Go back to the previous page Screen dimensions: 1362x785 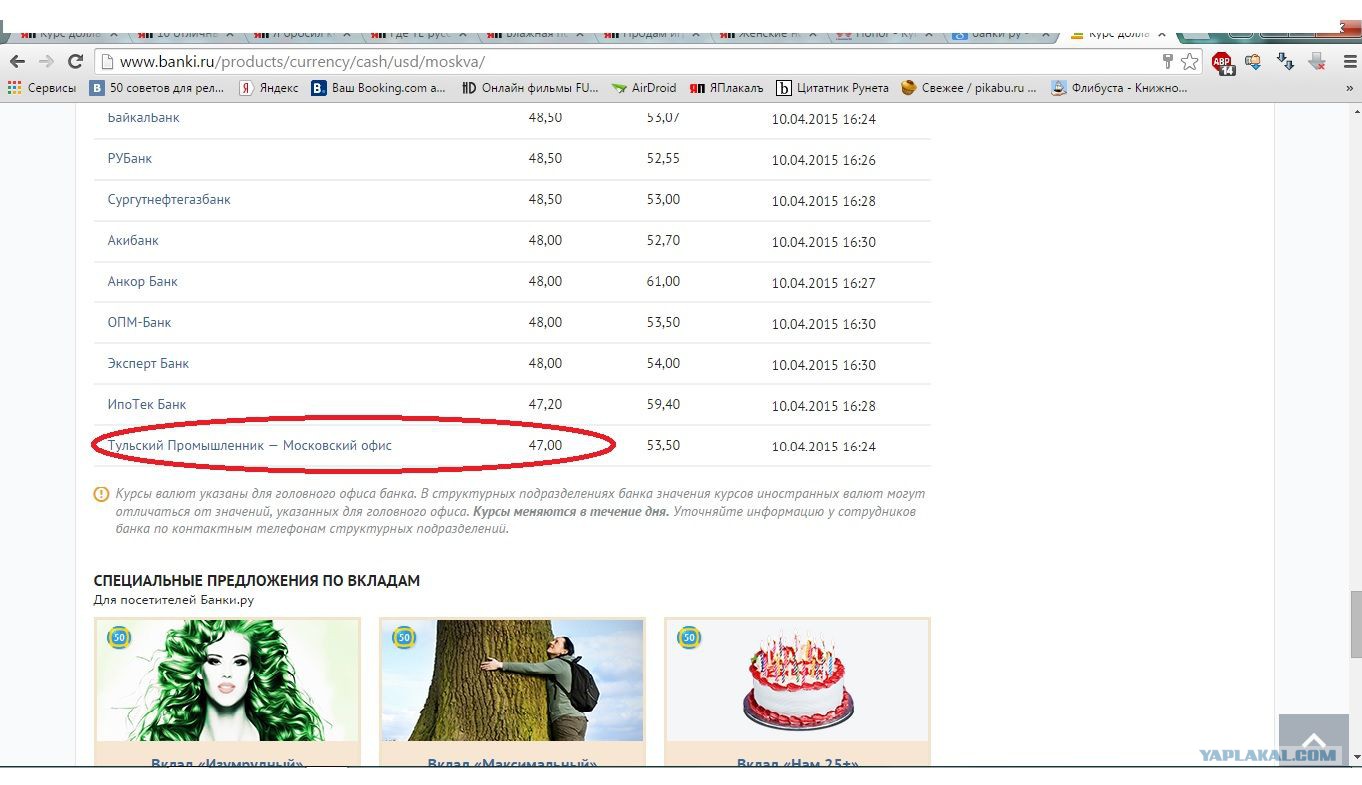(18, 62)
